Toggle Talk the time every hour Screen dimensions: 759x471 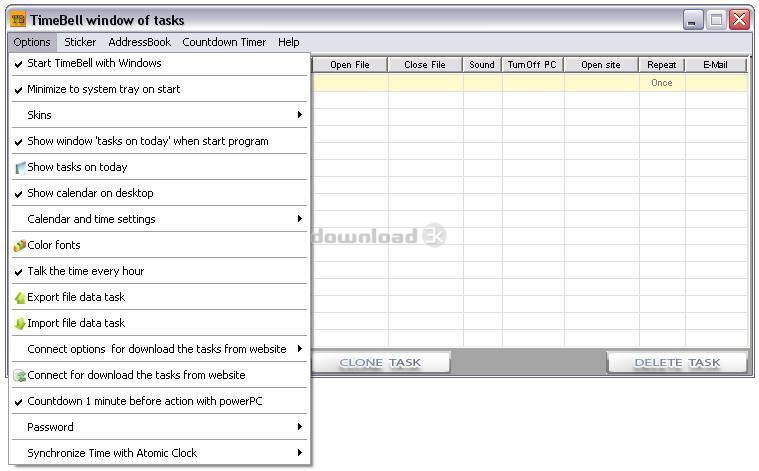tap(159, 271)
